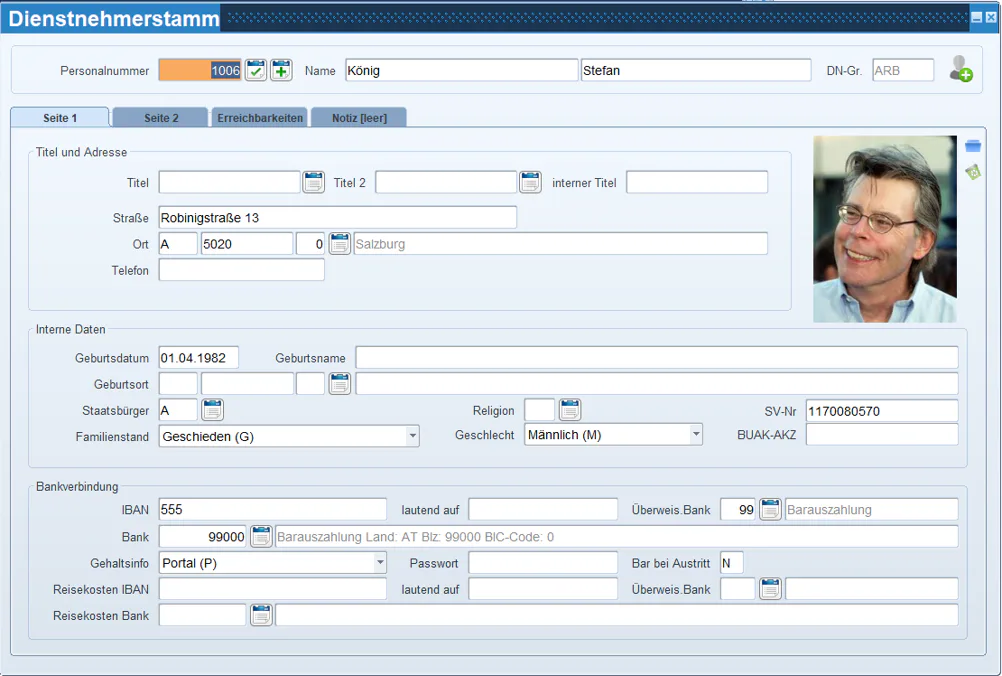Switch to the Seite 1 tab
The width and height of the screenshot is (1002, 676).
tap(60, 118)
